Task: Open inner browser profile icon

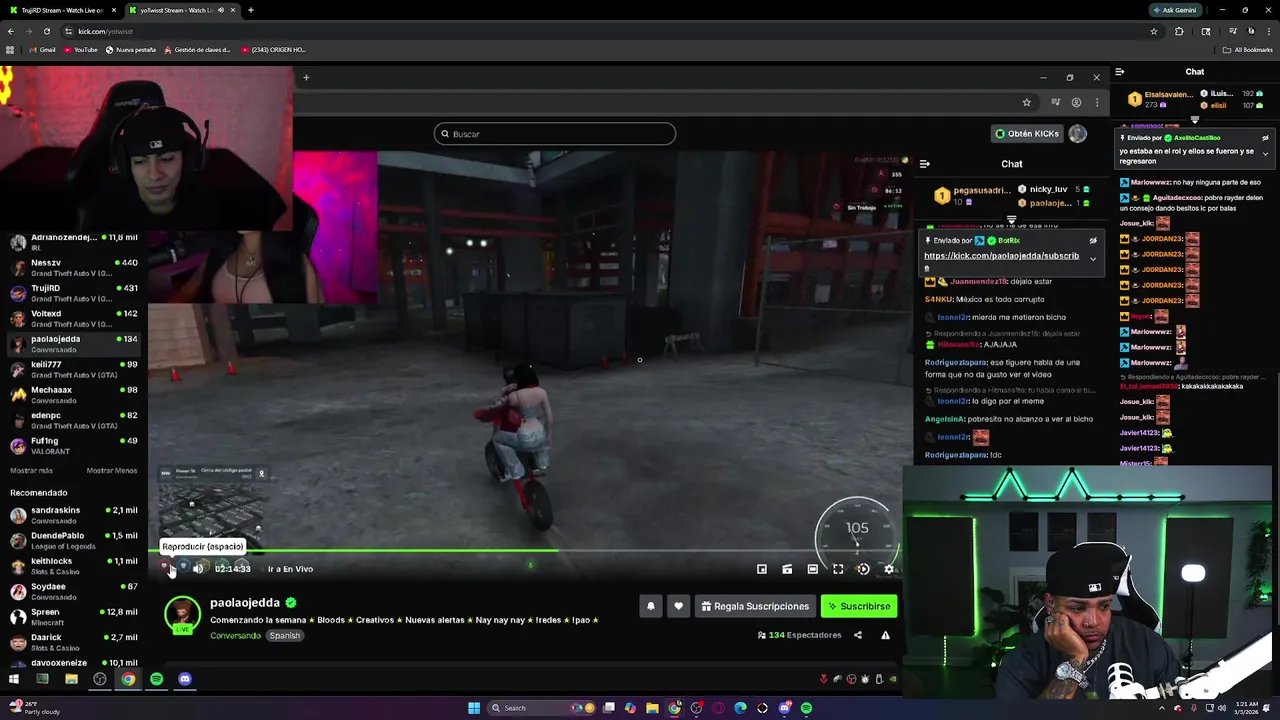Action: (x=1076, y=102)
